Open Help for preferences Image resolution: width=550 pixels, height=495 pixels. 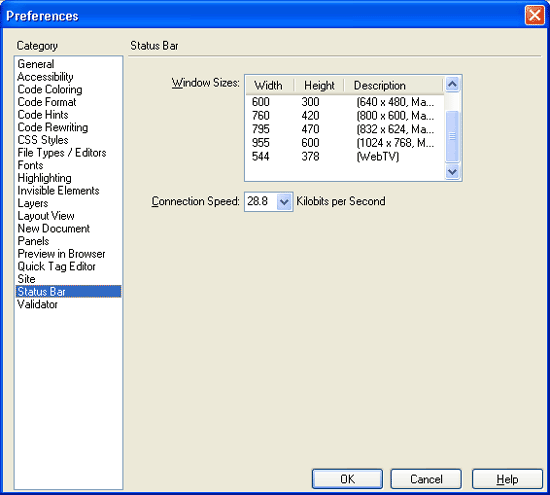click(507, 479)
